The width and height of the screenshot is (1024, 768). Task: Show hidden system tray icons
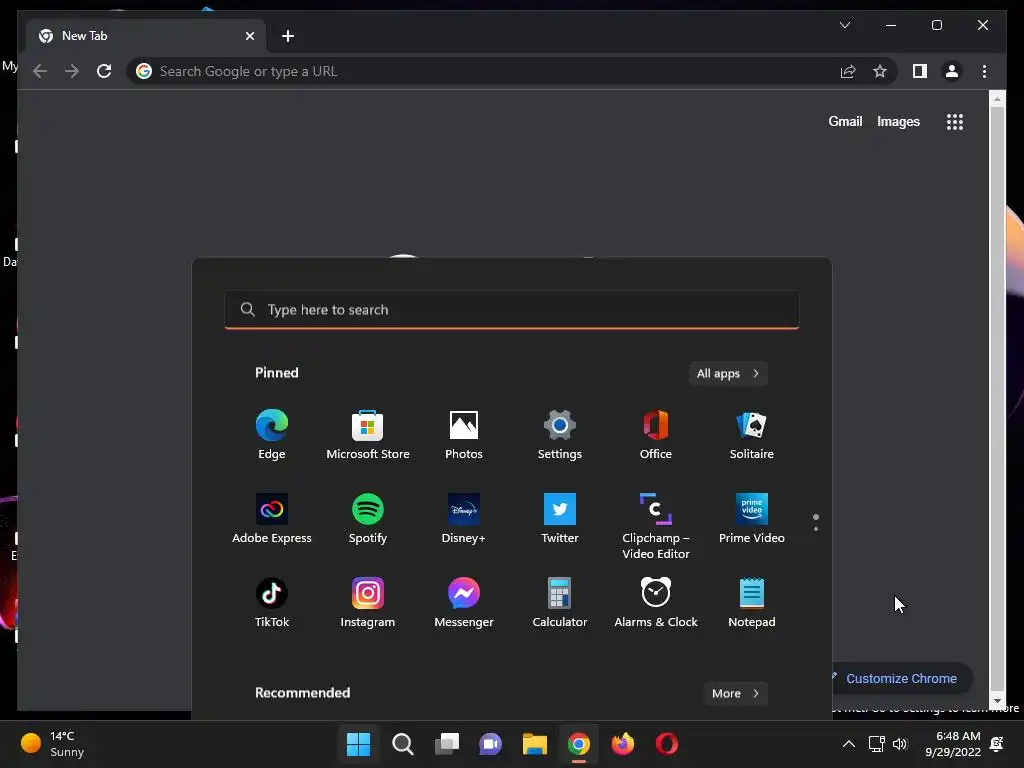click(848, 744)
